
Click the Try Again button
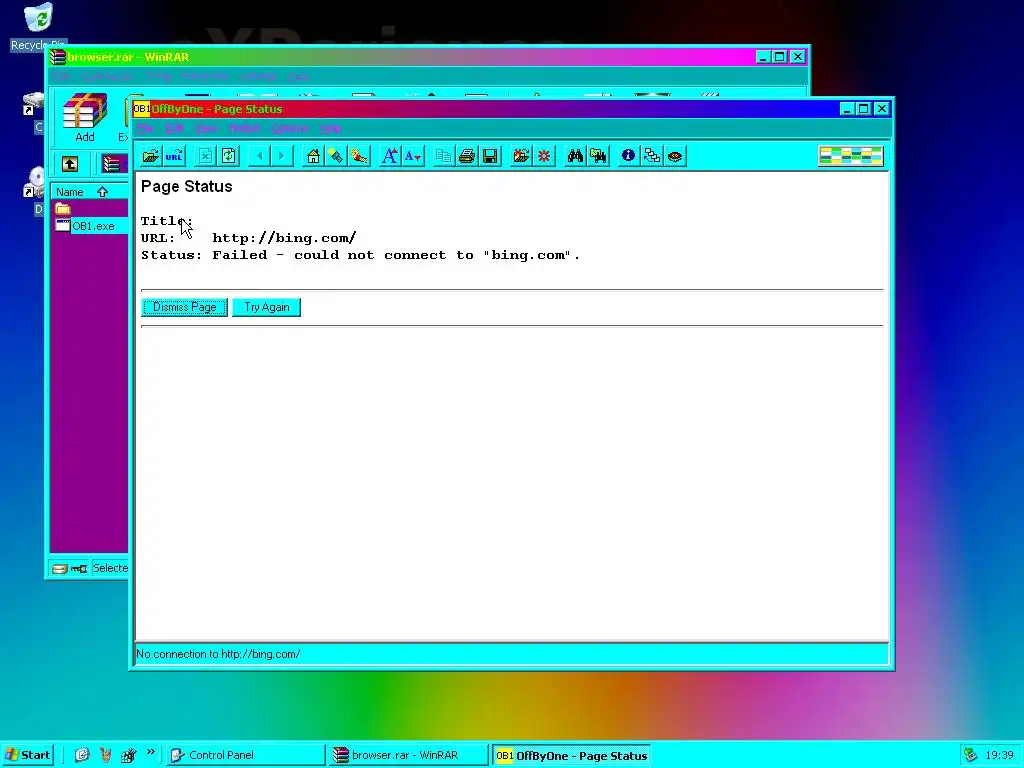click(x=266, y=307)
